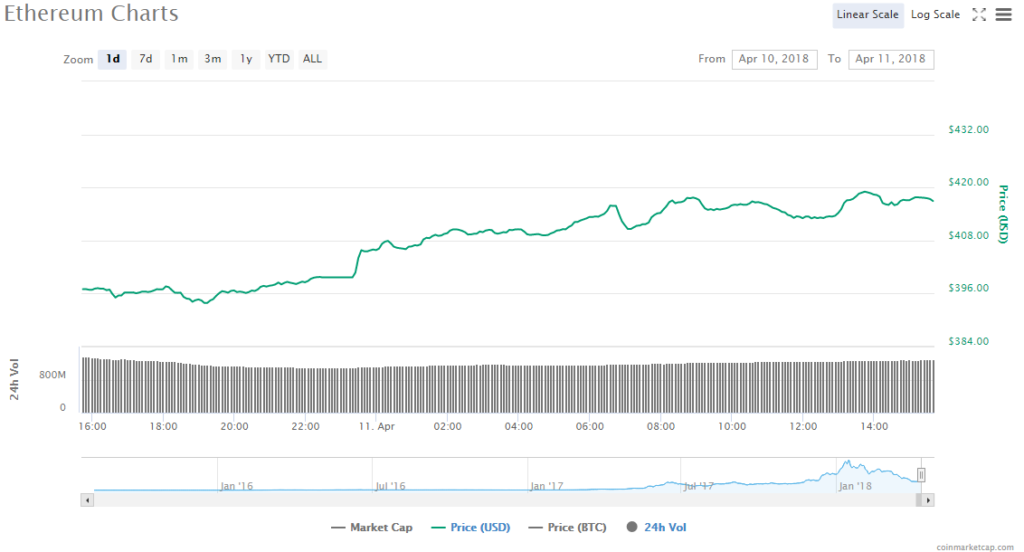Click the navigator scrollbar left arrow
The width and height of the screenshot is (1024, 552).
[x=88, y=499]
